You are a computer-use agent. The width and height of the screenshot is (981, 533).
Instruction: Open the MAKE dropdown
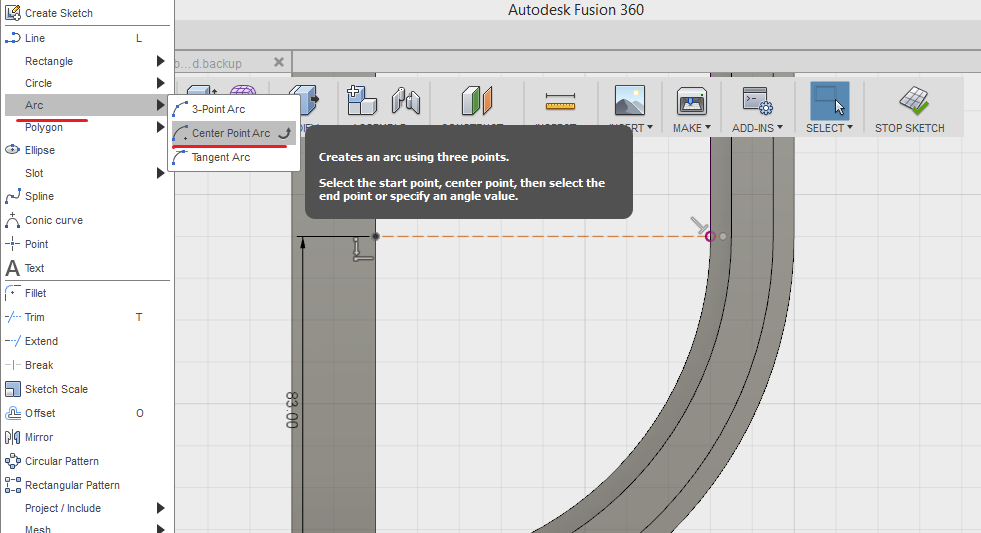click(691, 128)
